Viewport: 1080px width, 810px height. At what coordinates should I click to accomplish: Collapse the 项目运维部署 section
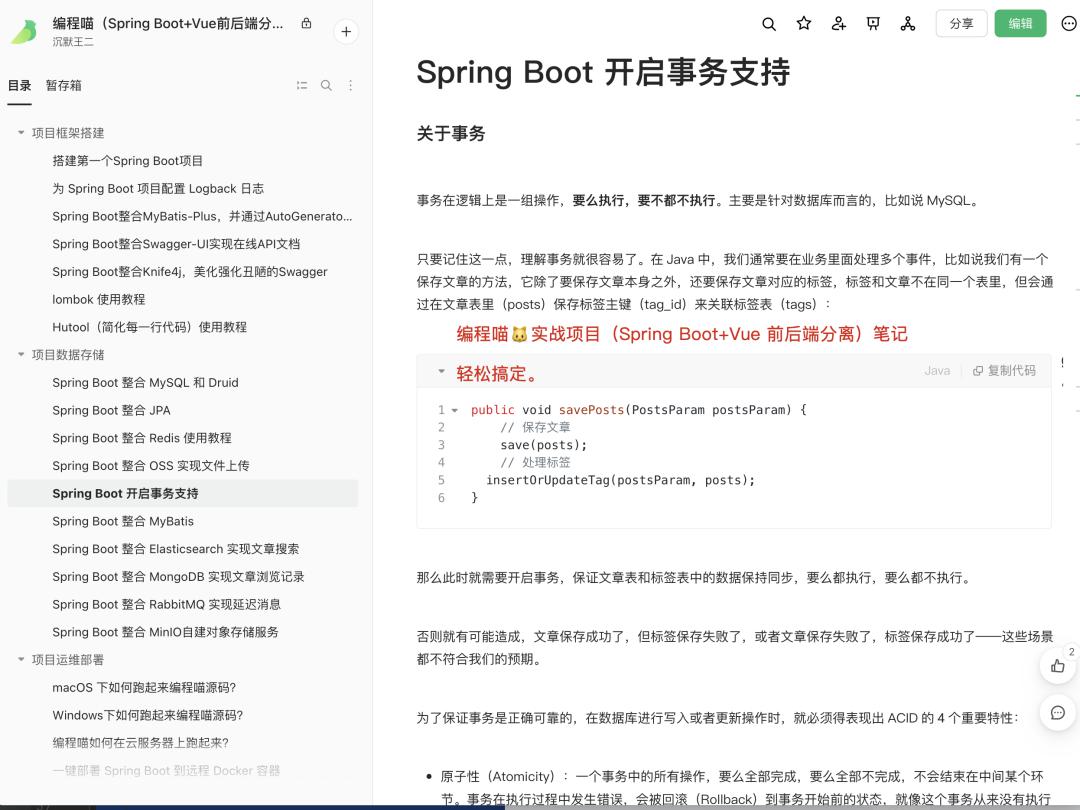tap(21, 660)
